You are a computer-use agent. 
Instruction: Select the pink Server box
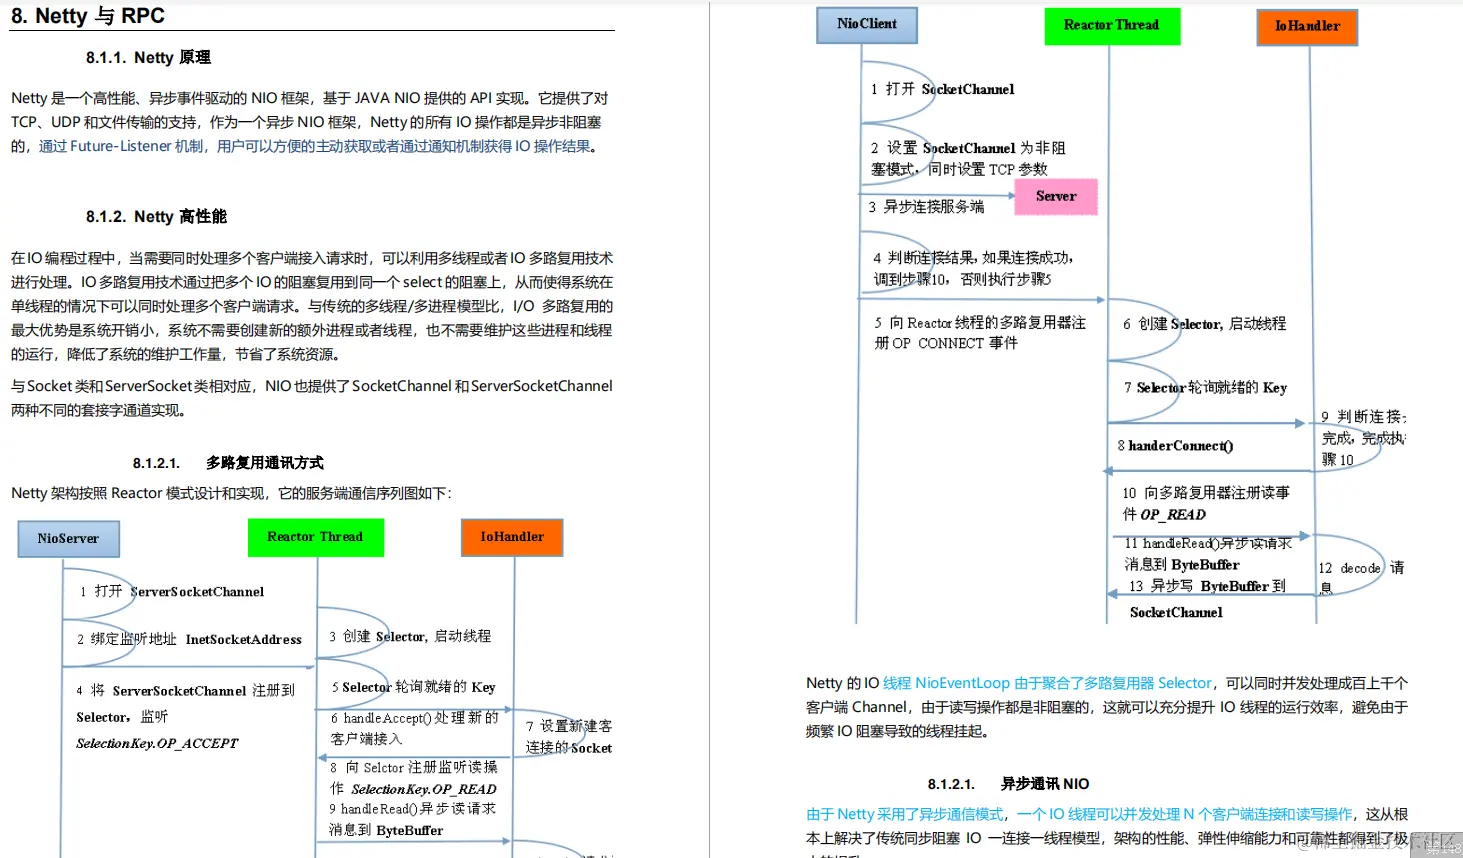coord(1055,197)
